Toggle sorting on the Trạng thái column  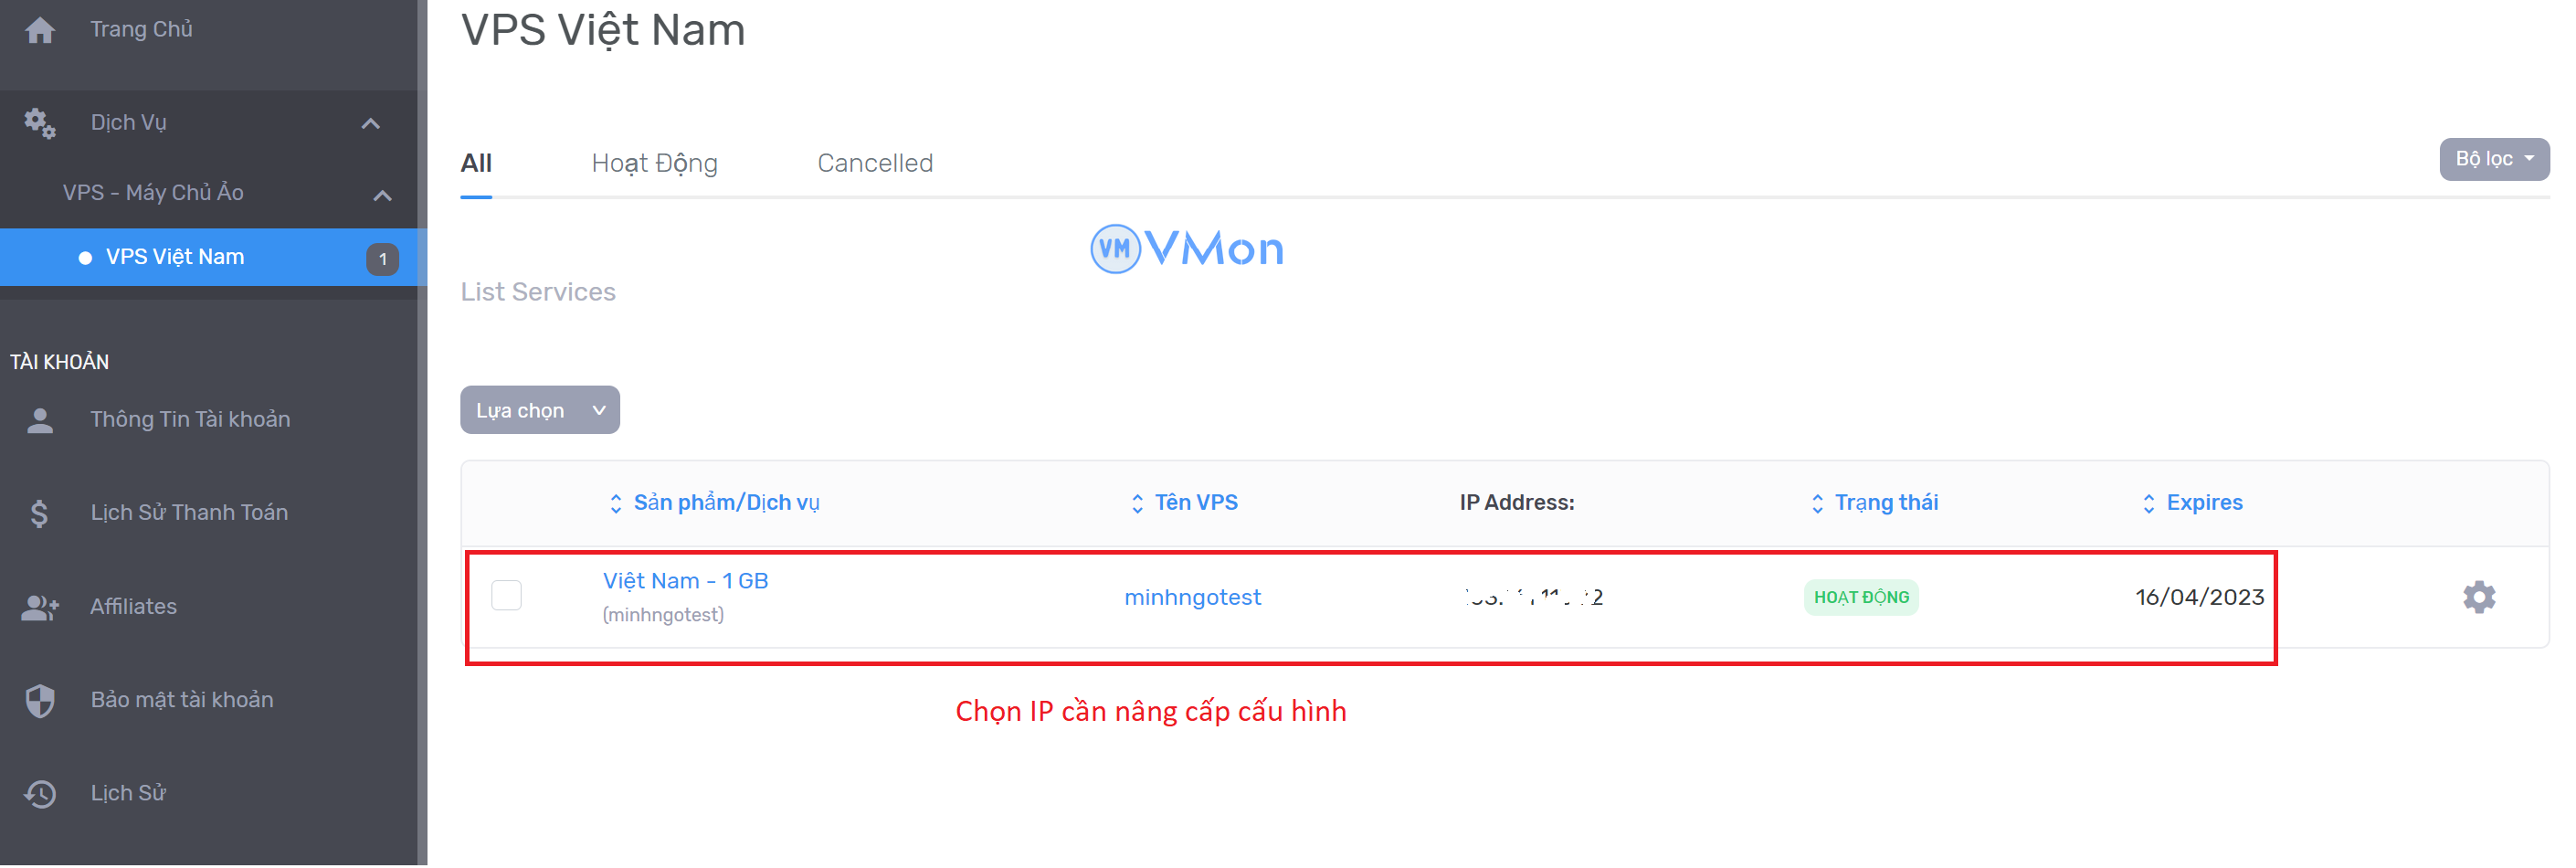pos(1817,502)
